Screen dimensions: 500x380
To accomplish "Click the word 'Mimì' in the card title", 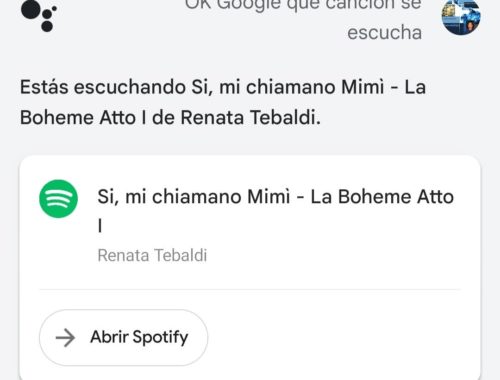I will [269, 197].
